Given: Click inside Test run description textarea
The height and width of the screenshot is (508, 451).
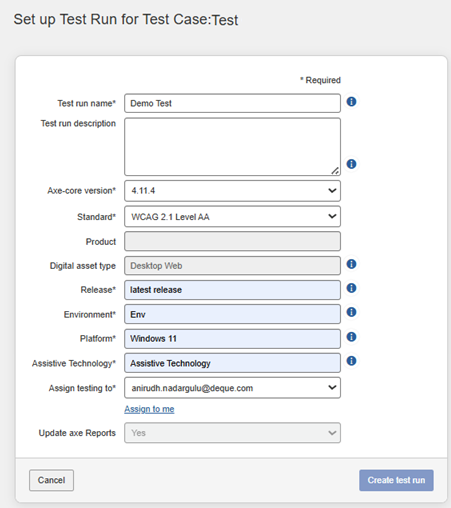Looking at the screenshot, I should click(x=232, y=147).
